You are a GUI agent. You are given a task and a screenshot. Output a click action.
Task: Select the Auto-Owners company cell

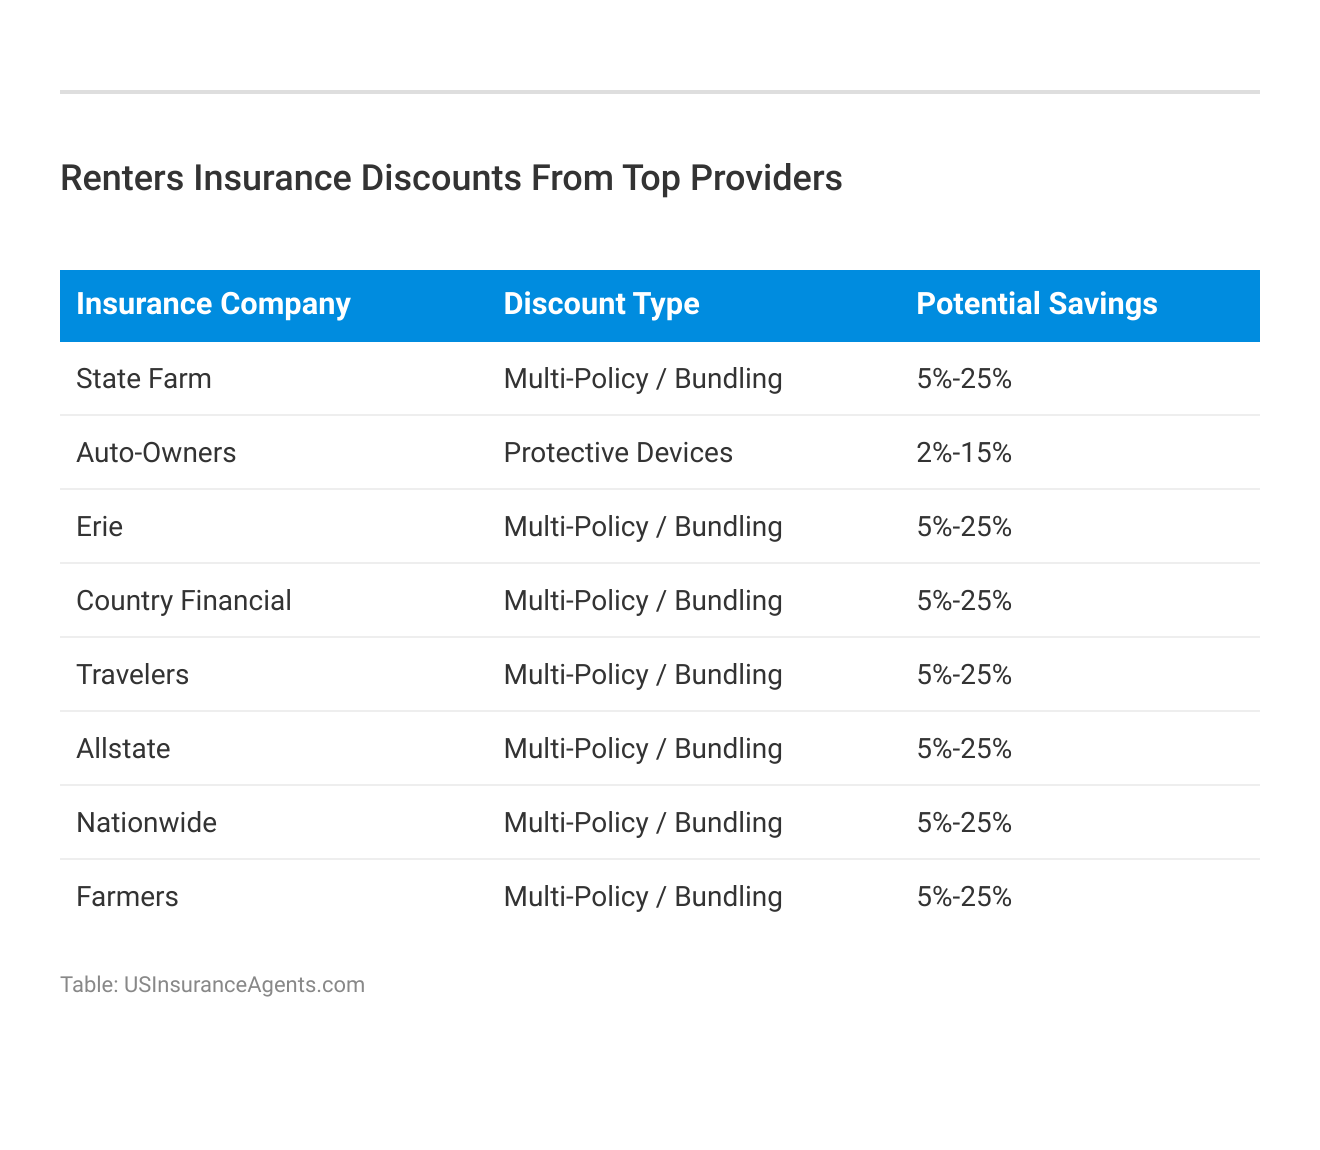(x=156, y=453)
